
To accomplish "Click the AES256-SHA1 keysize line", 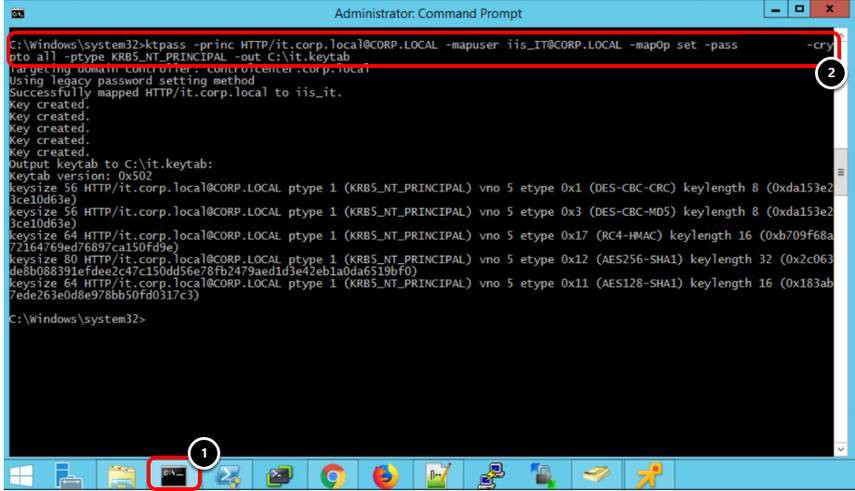I will coord(421,265).
